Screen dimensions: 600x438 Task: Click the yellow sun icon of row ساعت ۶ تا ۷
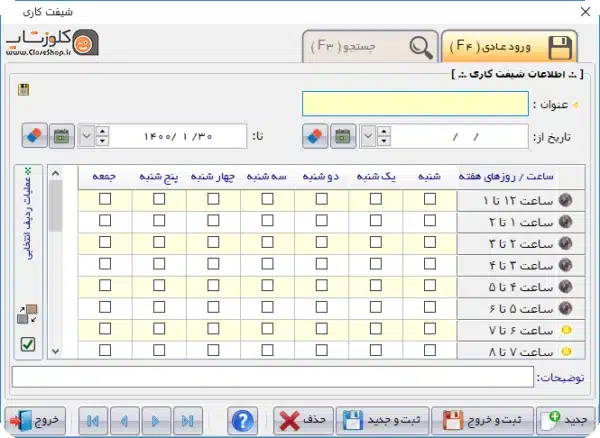point(566,330)
